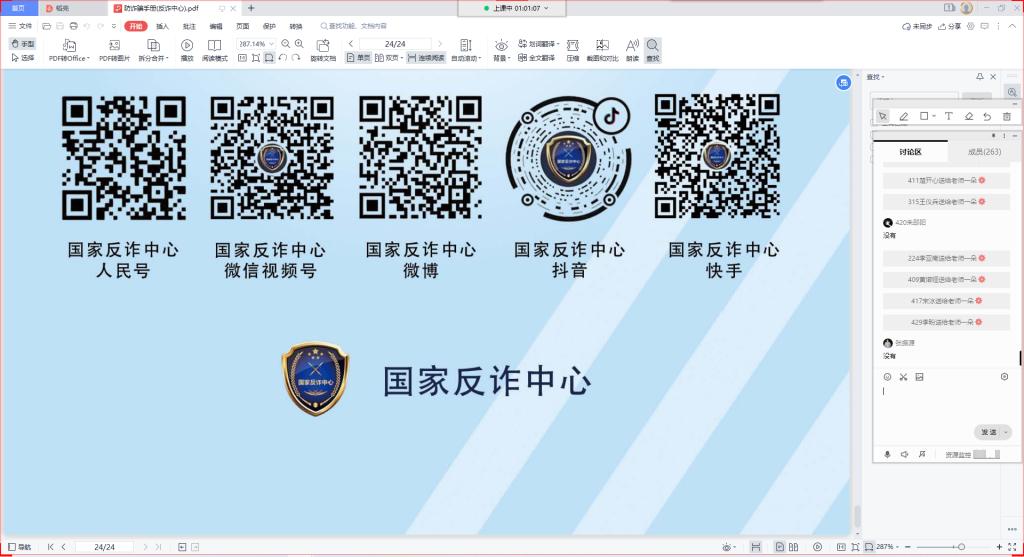Enable 双页 two-page view
Image resolution: width=1024 pixels, height=557 pixels.
(x=389, y=58)
